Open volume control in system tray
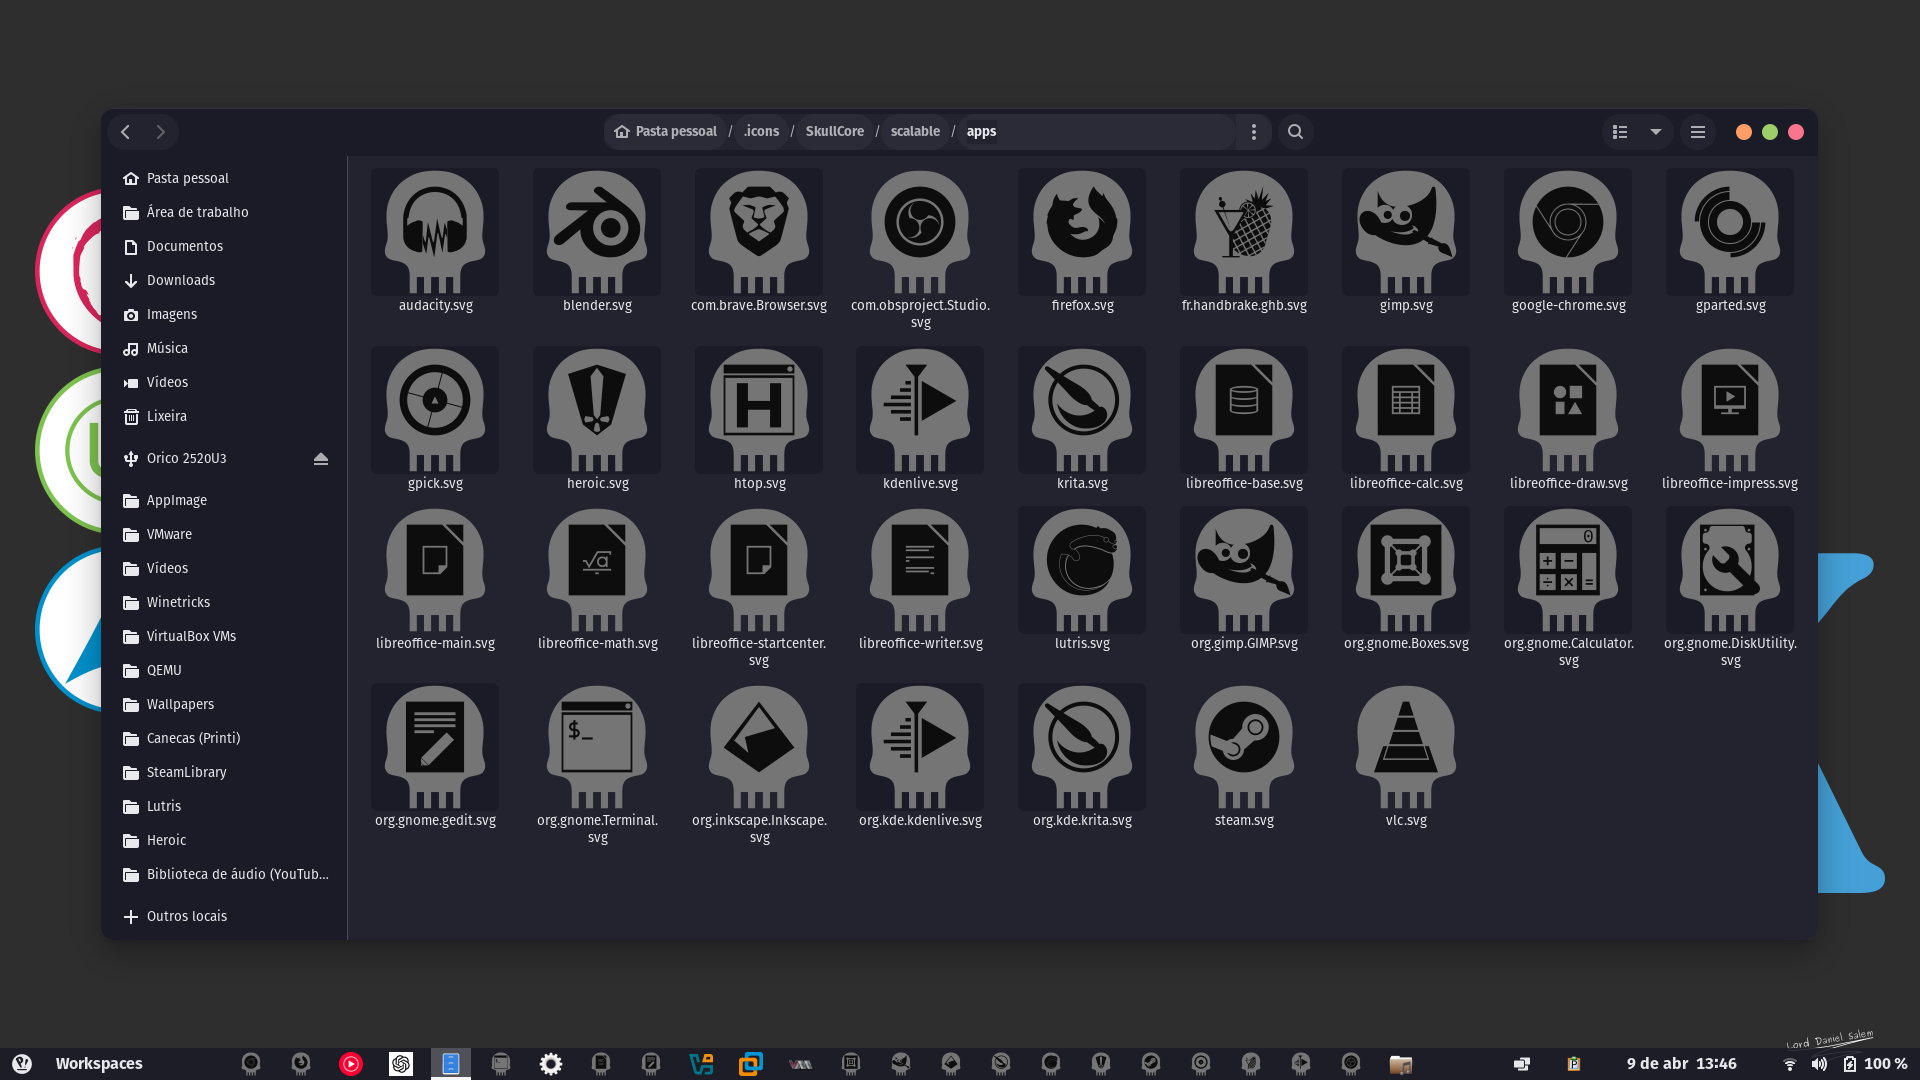The height and width of the screenshot is (1080, 1920). (1819, 1064)
